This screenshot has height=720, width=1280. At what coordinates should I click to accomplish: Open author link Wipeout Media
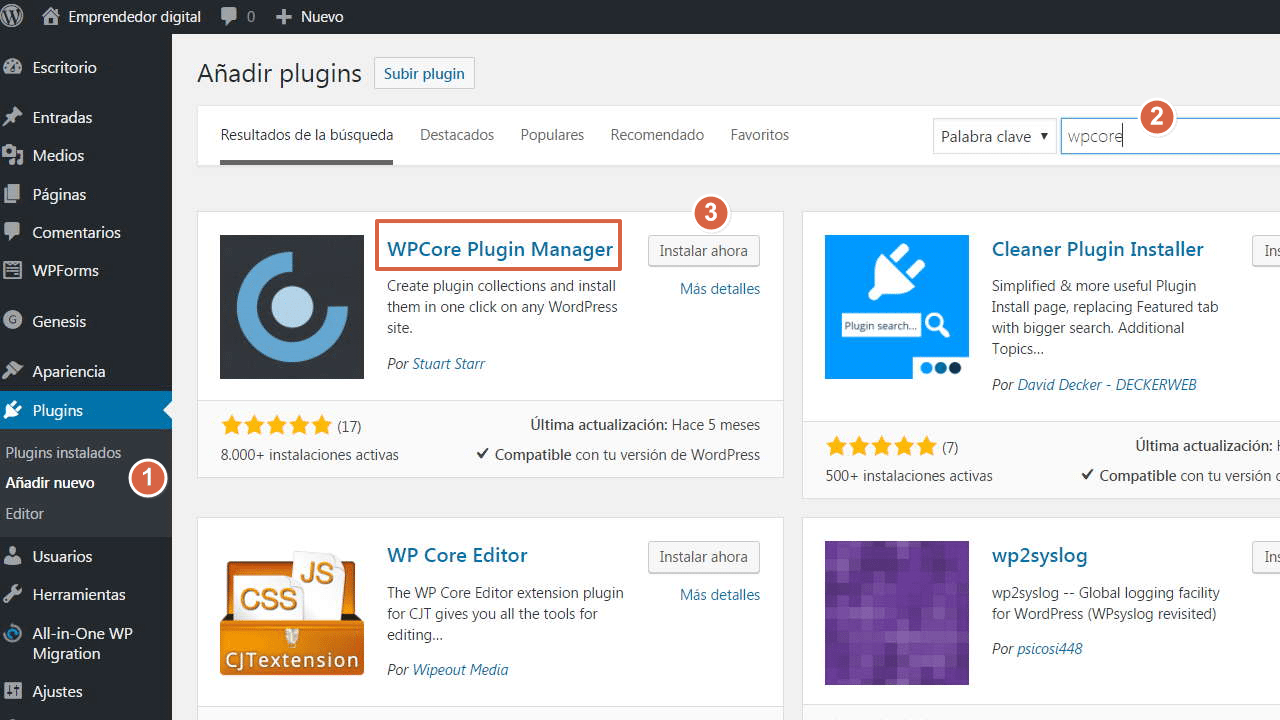pos(461,670)
